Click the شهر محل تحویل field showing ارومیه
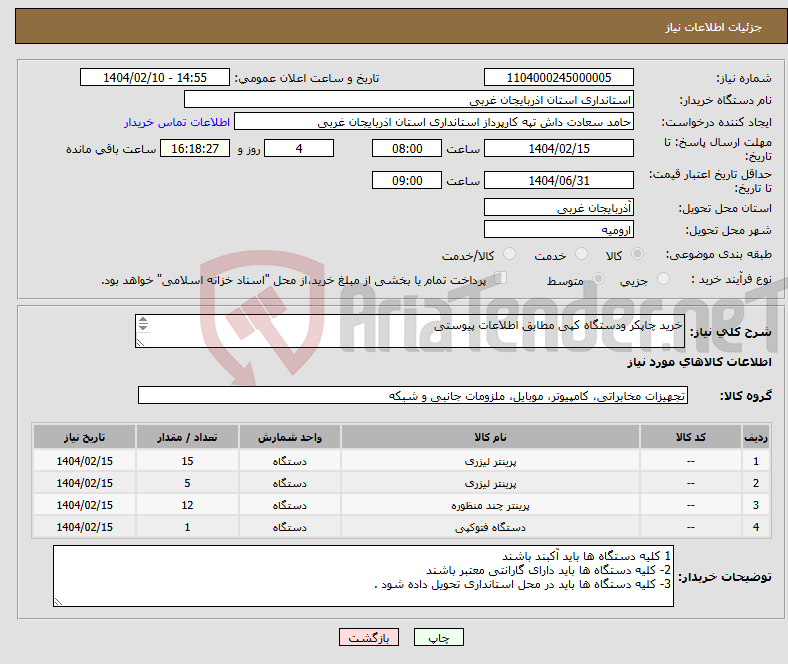 pos(558,230)
